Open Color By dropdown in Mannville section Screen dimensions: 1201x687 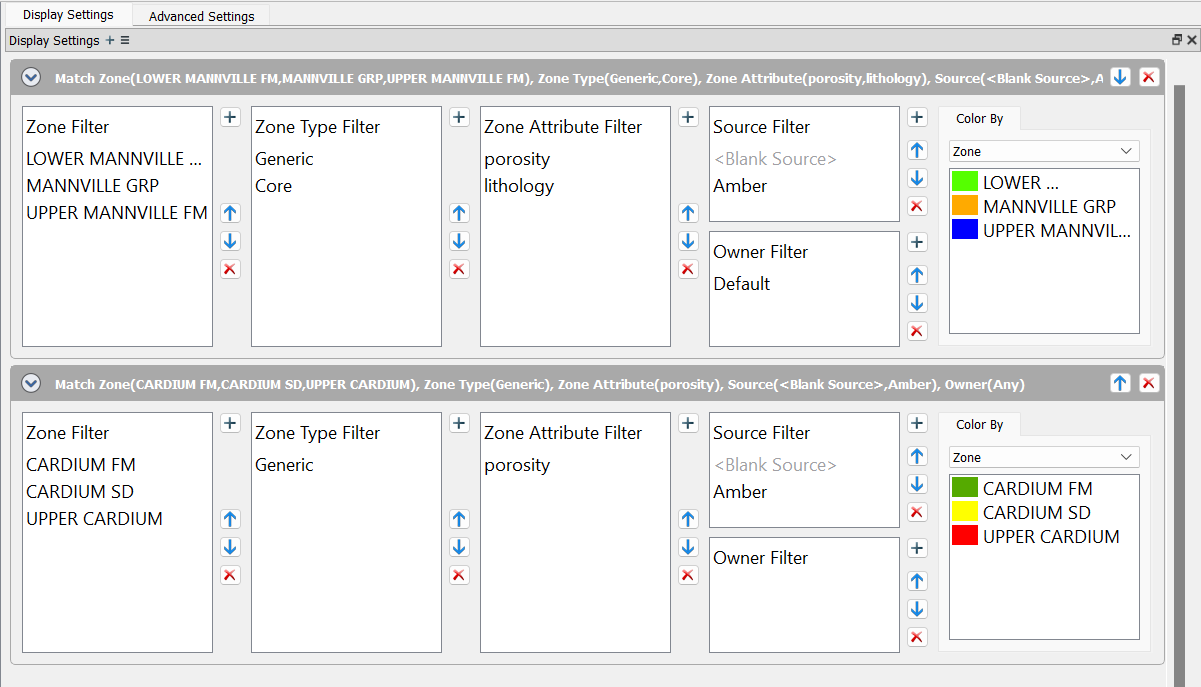pos(1044,151)
